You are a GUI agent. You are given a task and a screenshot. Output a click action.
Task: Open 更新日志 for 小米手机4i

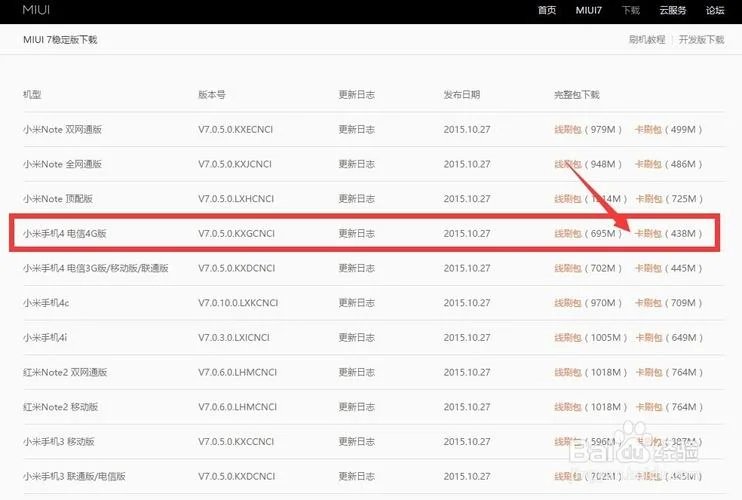click(x=356, y=338)
